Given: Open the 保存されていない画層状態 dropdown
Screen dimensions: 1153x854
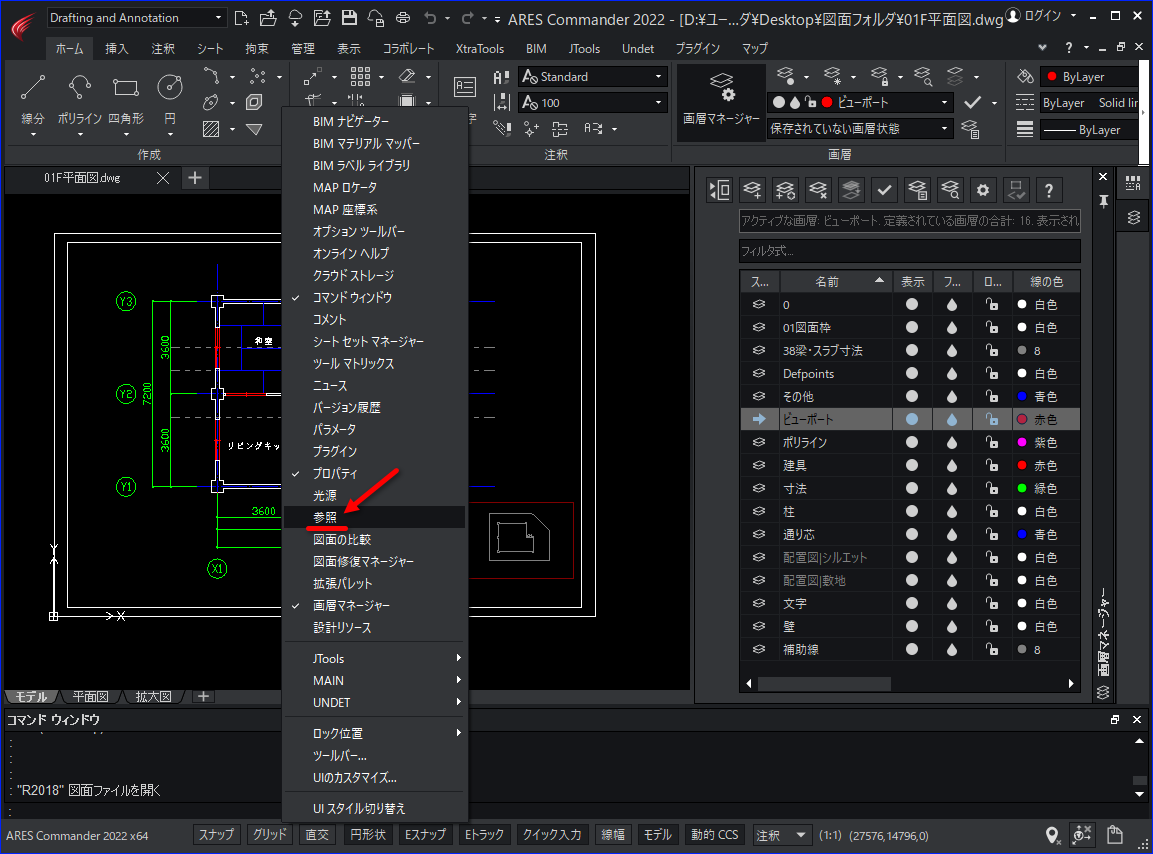Looking at the screenshot, I should pyautogui.click(x=860, y=129).
